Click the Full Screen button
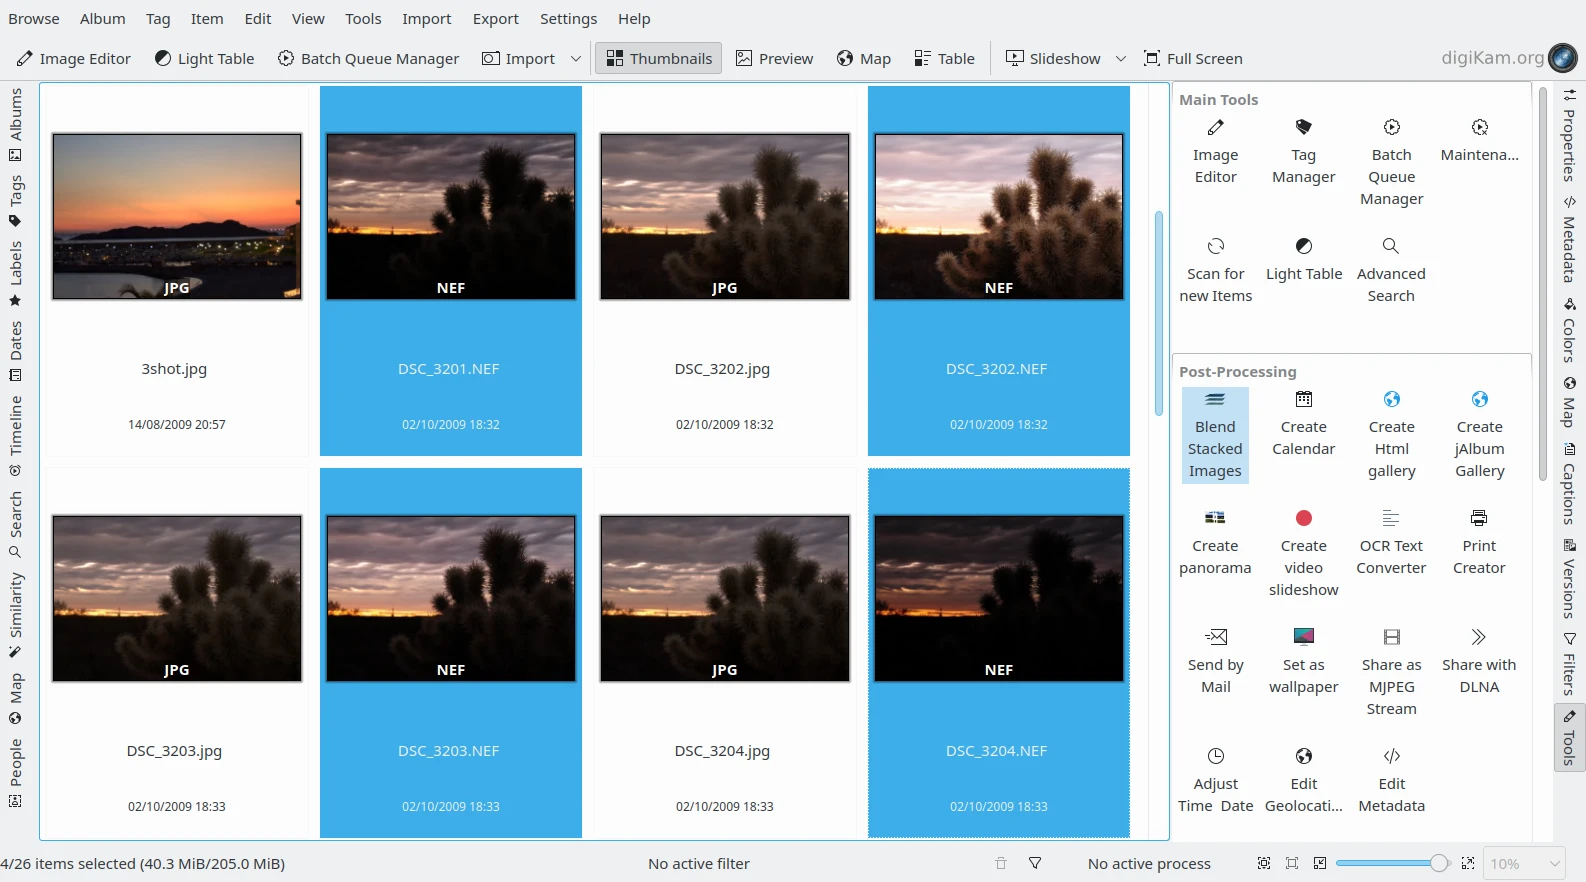The image size is (1586, 882). click(x=1193, y=59)
